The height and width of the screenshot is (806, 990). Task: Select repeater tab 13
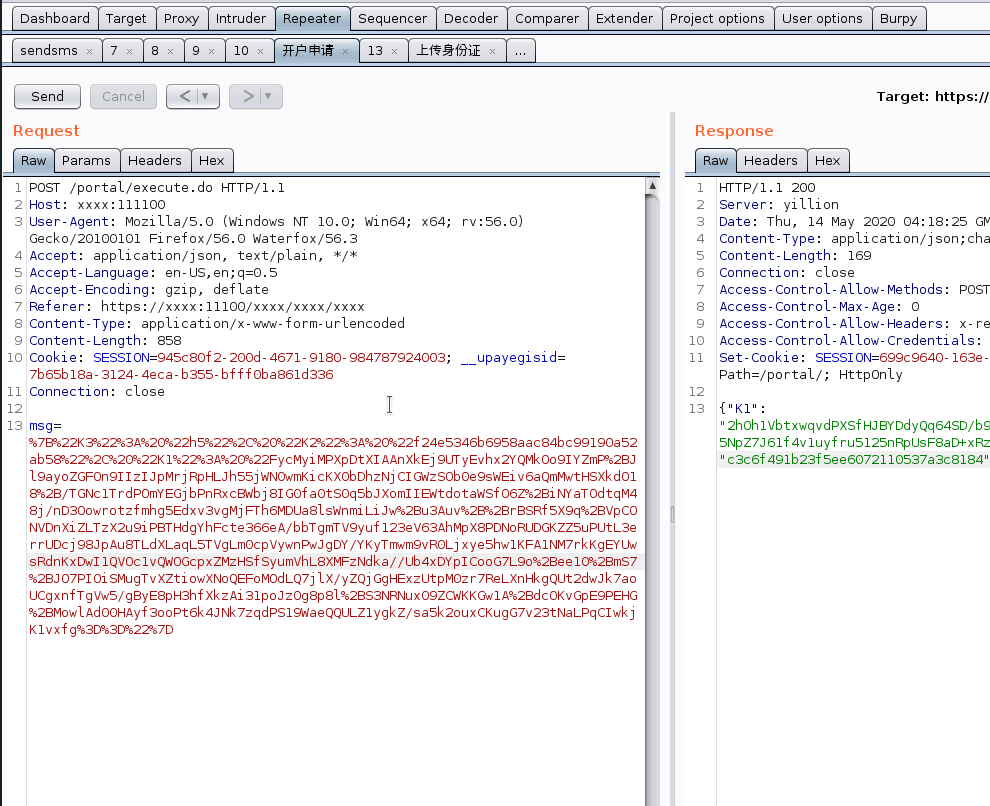coord(375,50)
